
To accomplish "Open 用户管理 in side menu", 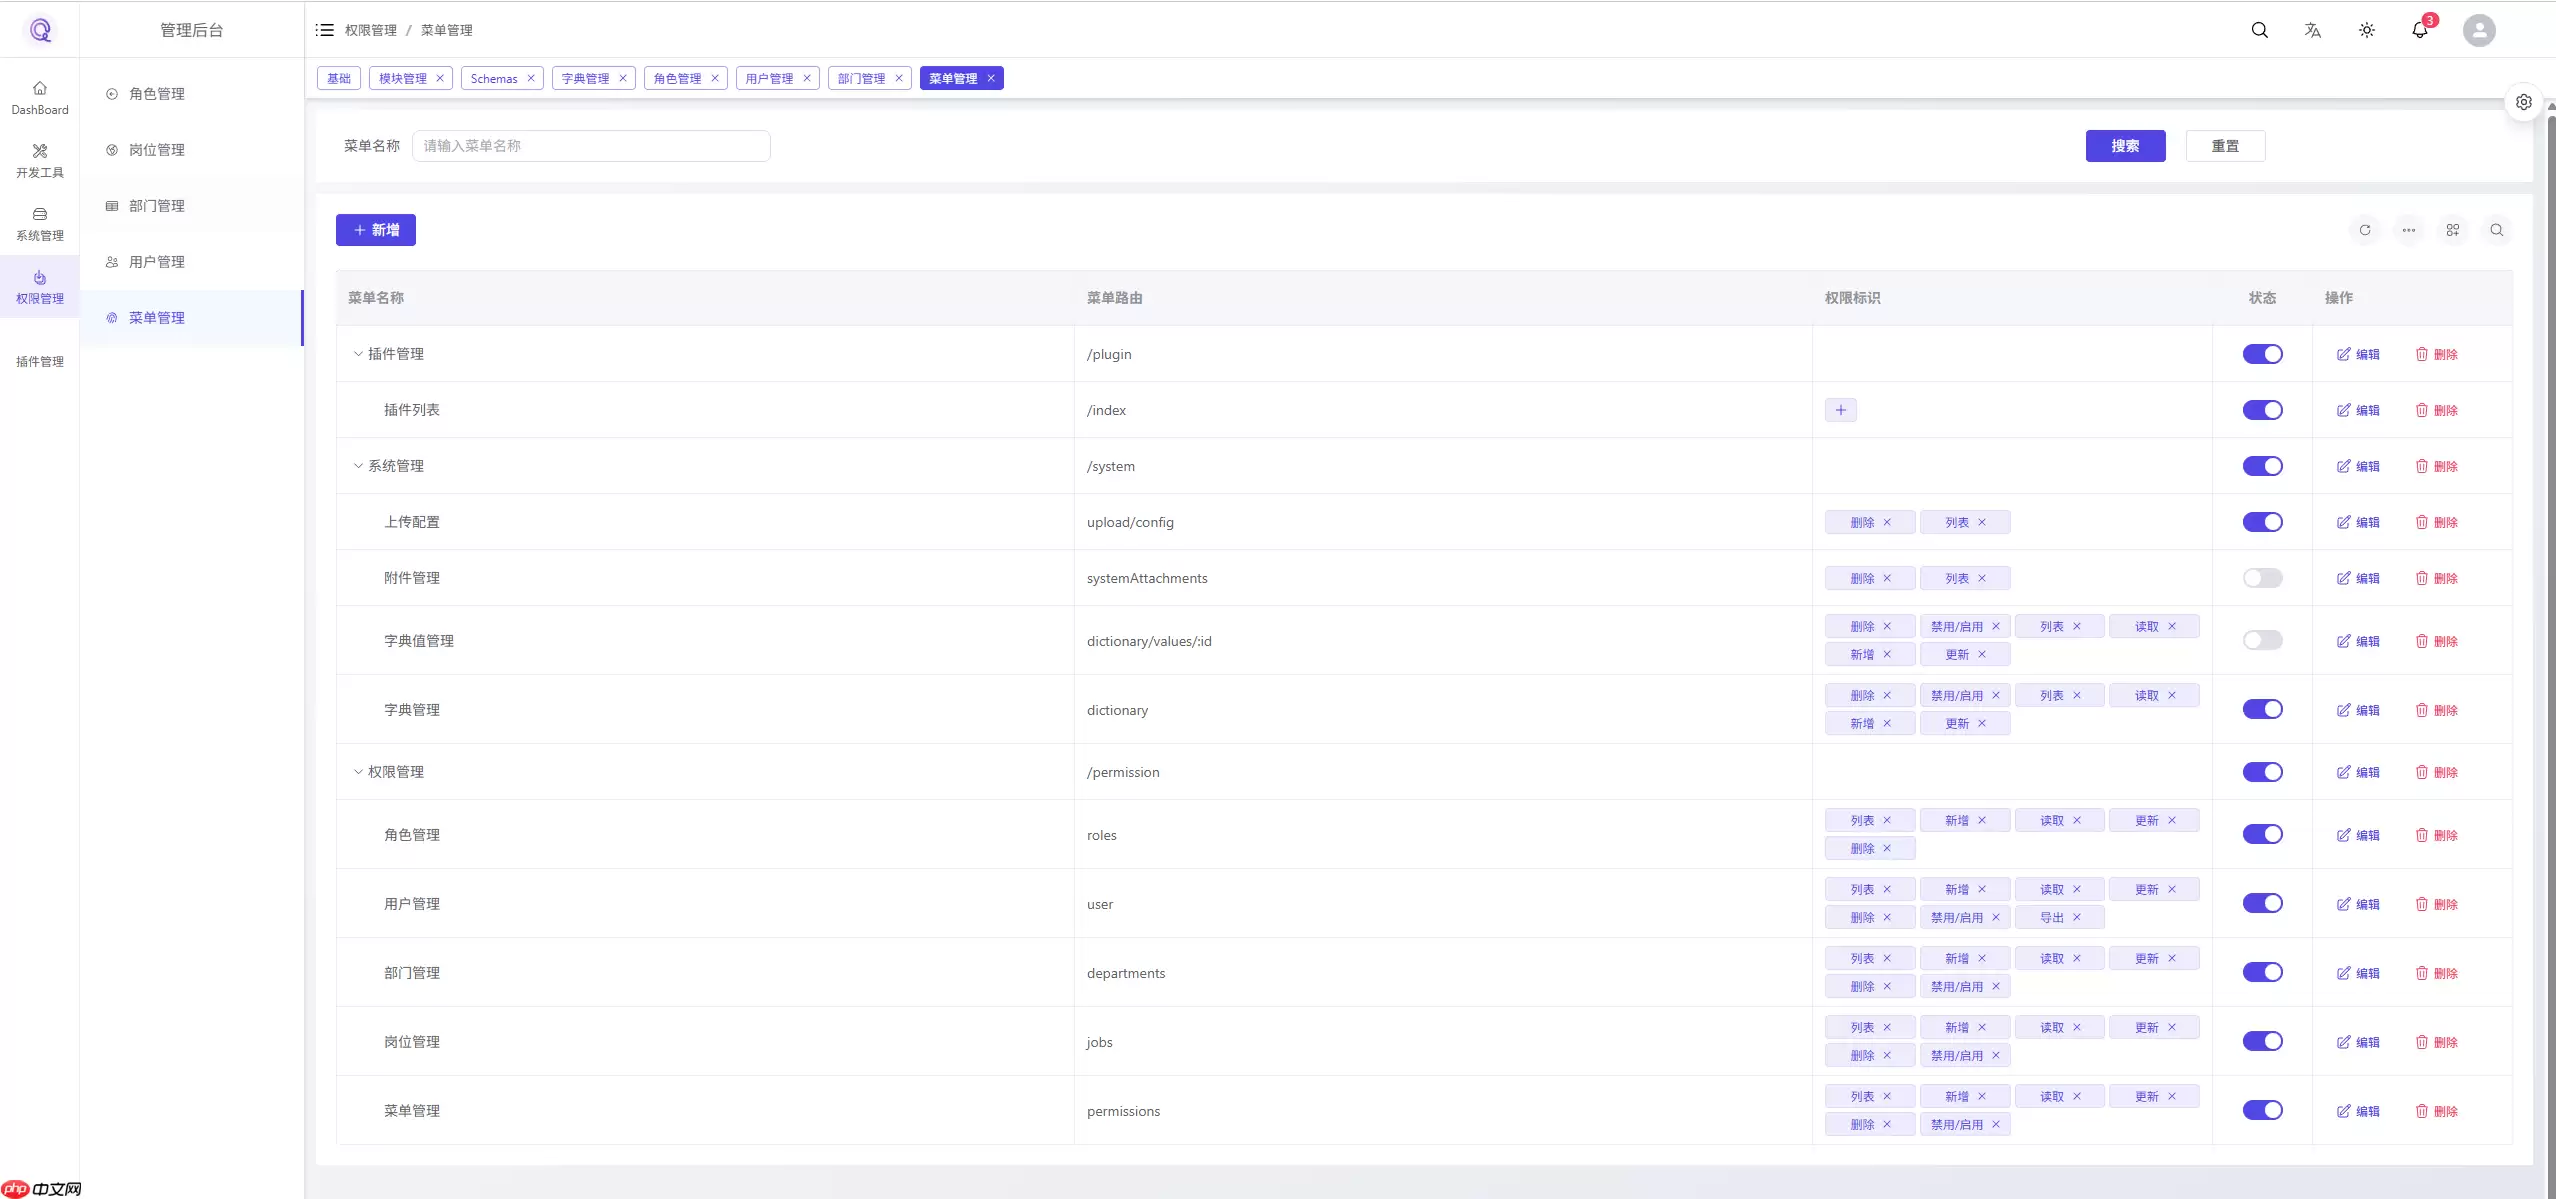I will (x=191, y=262).
